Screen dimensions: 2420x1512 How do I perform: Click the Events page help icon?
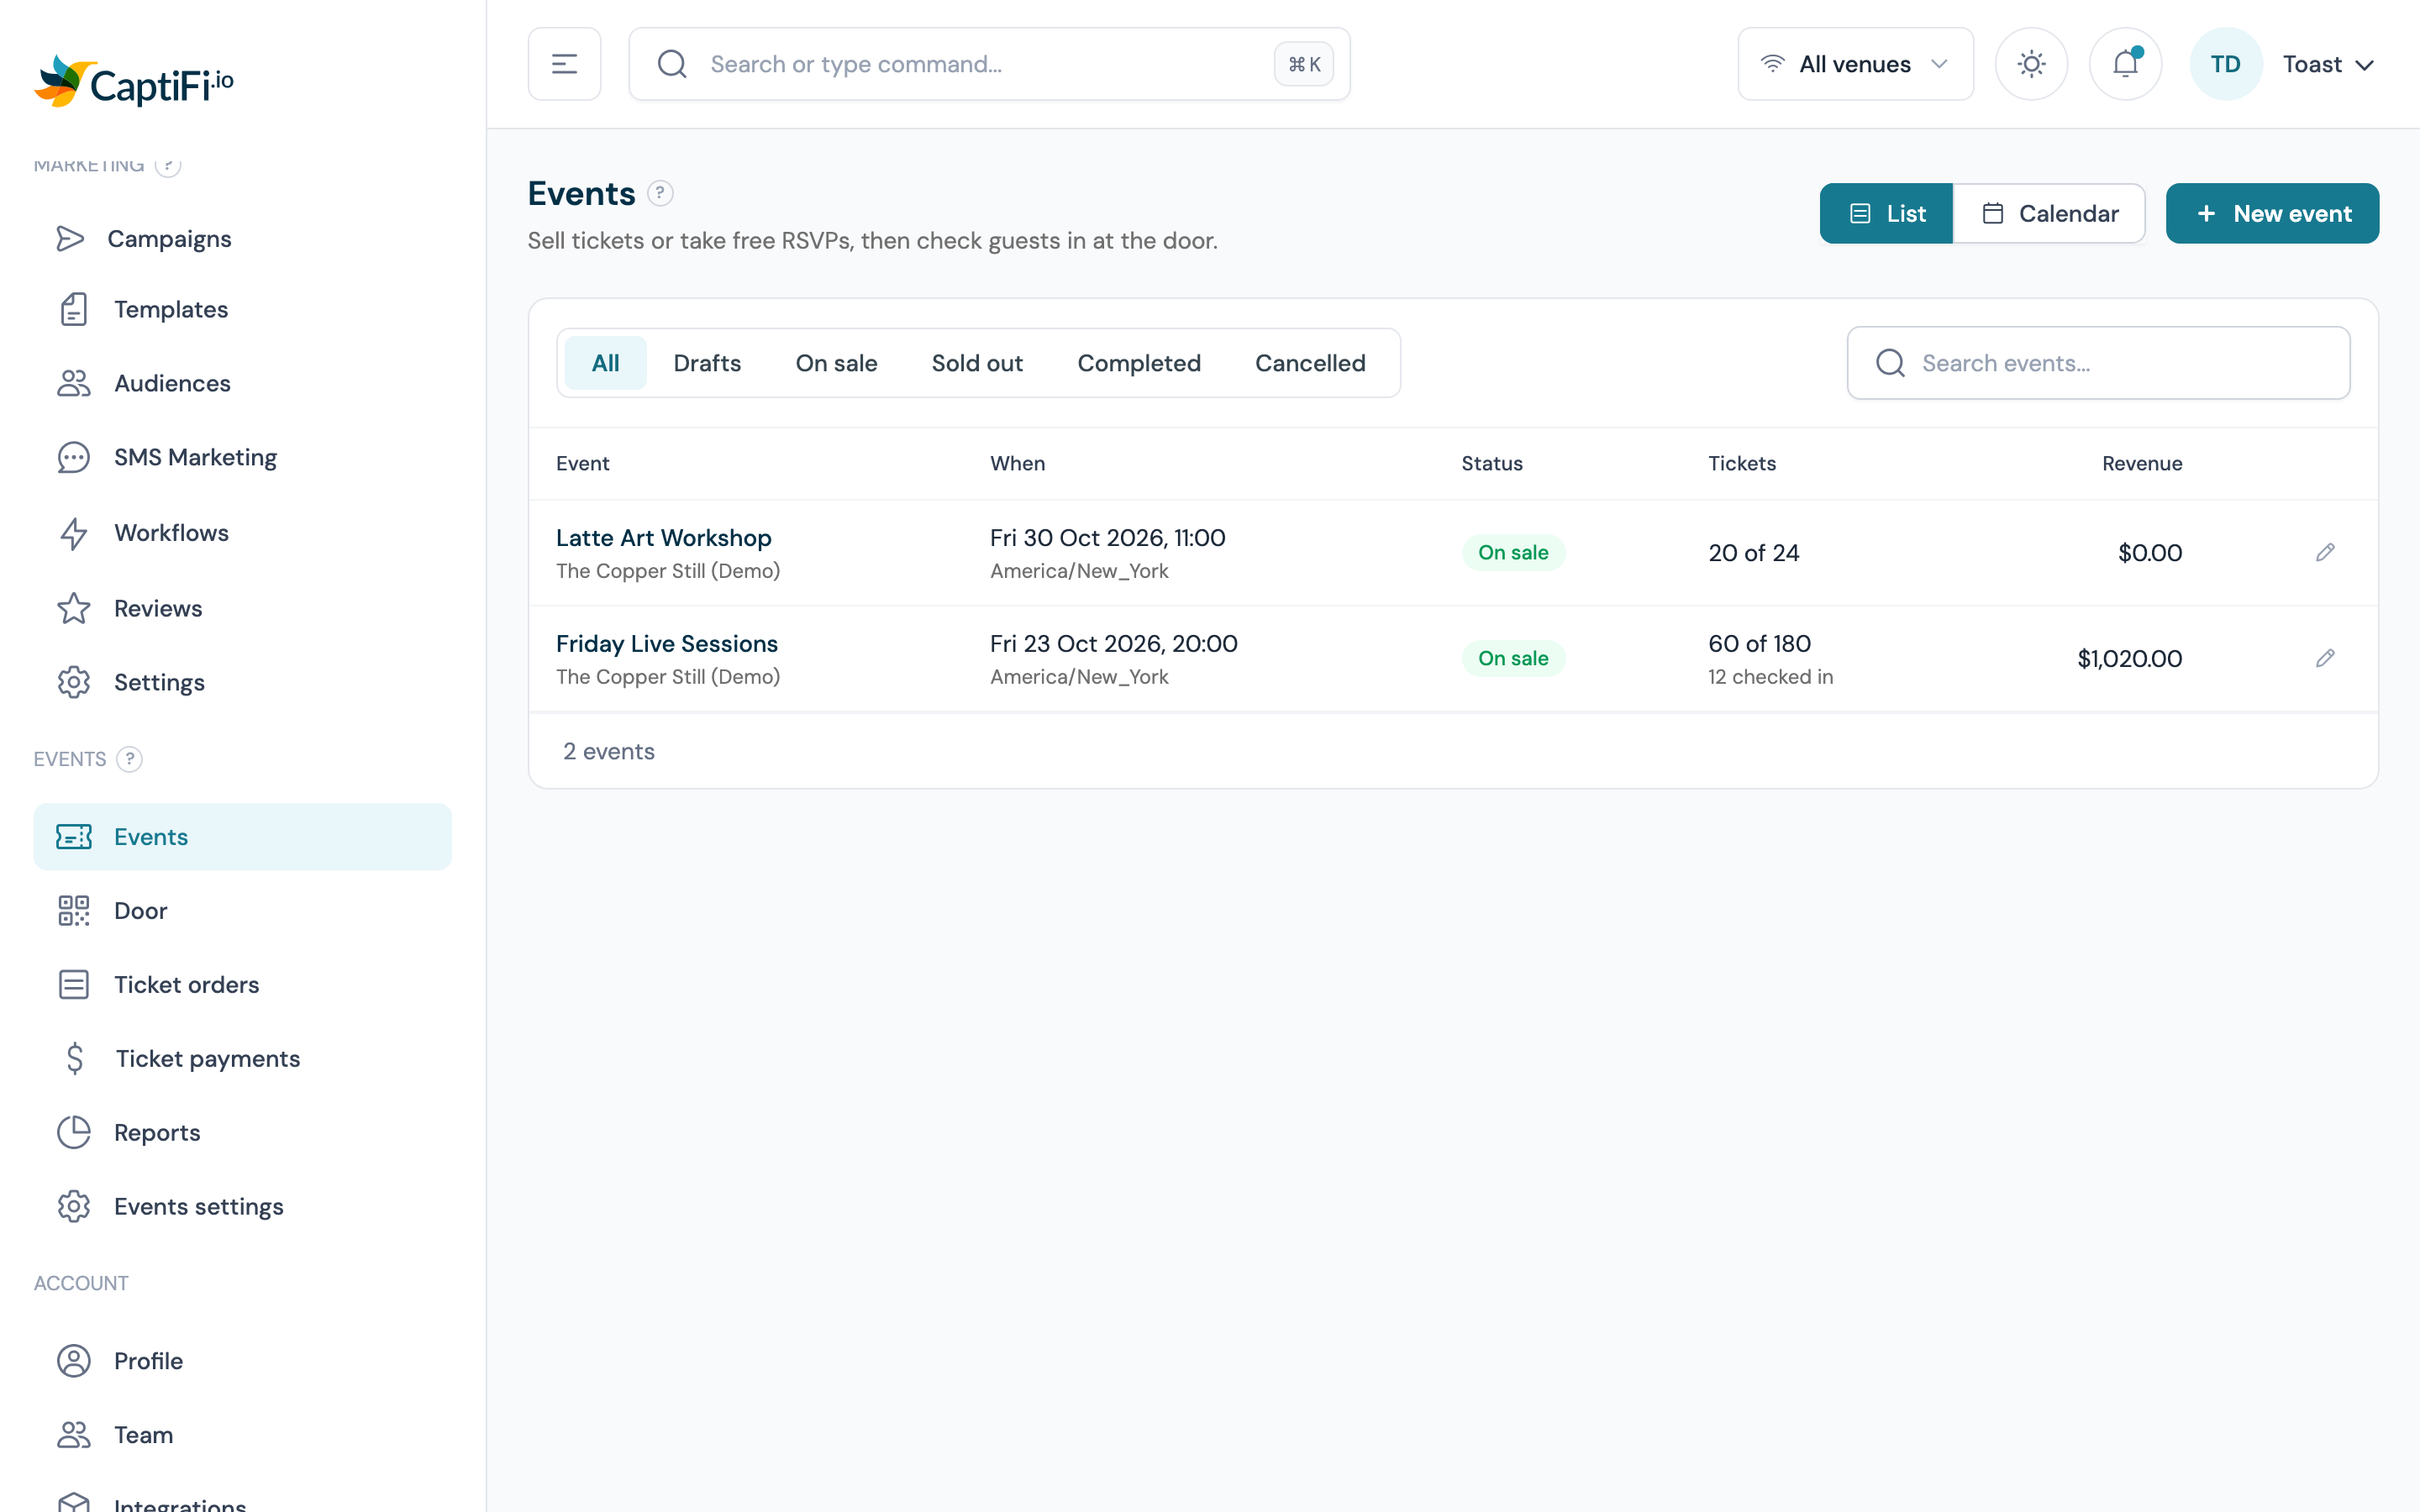tap(660, 193)
